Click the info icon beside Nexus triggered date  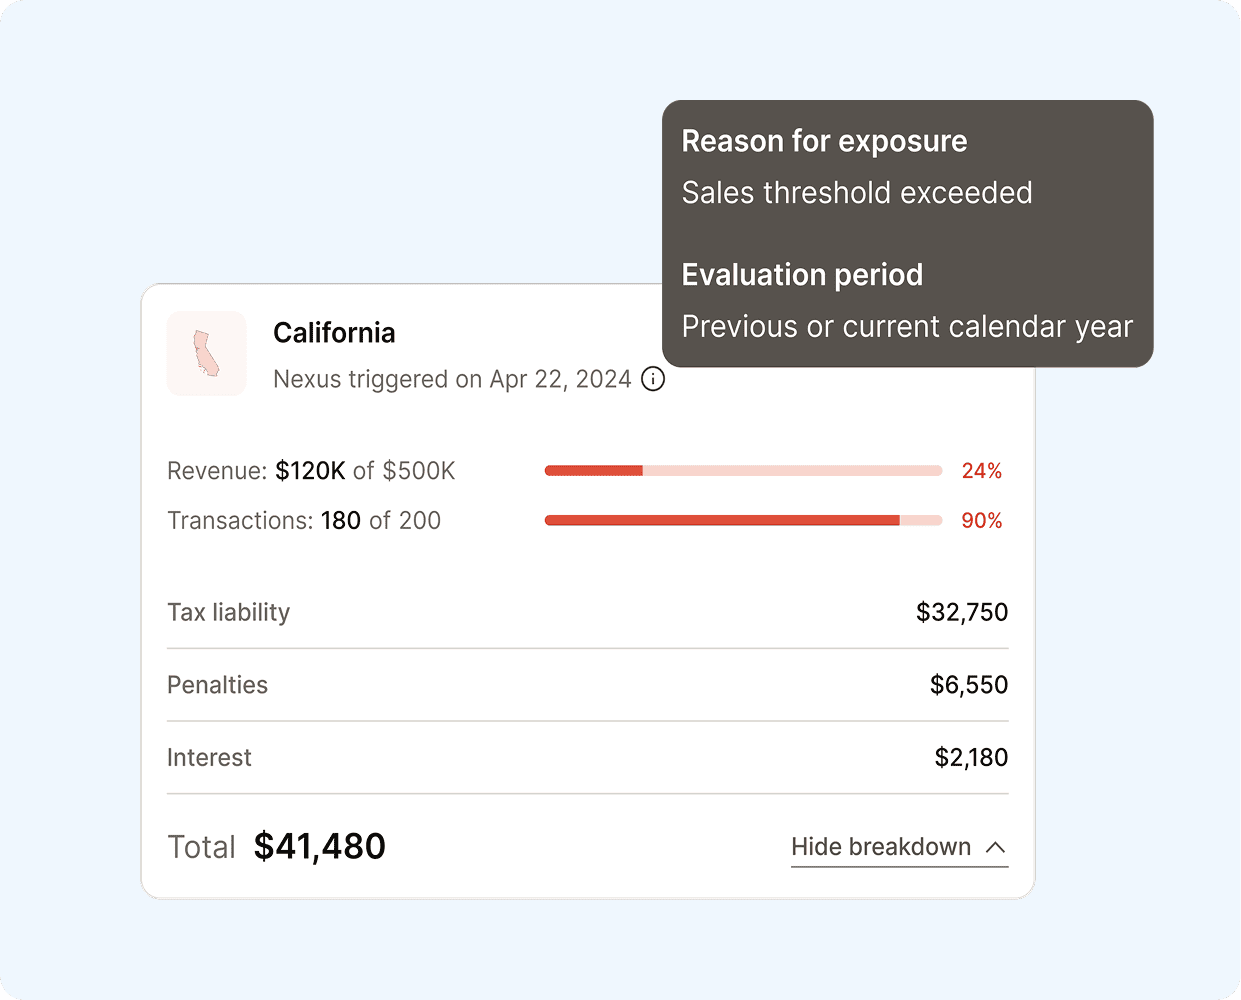[x=653, y=379]
